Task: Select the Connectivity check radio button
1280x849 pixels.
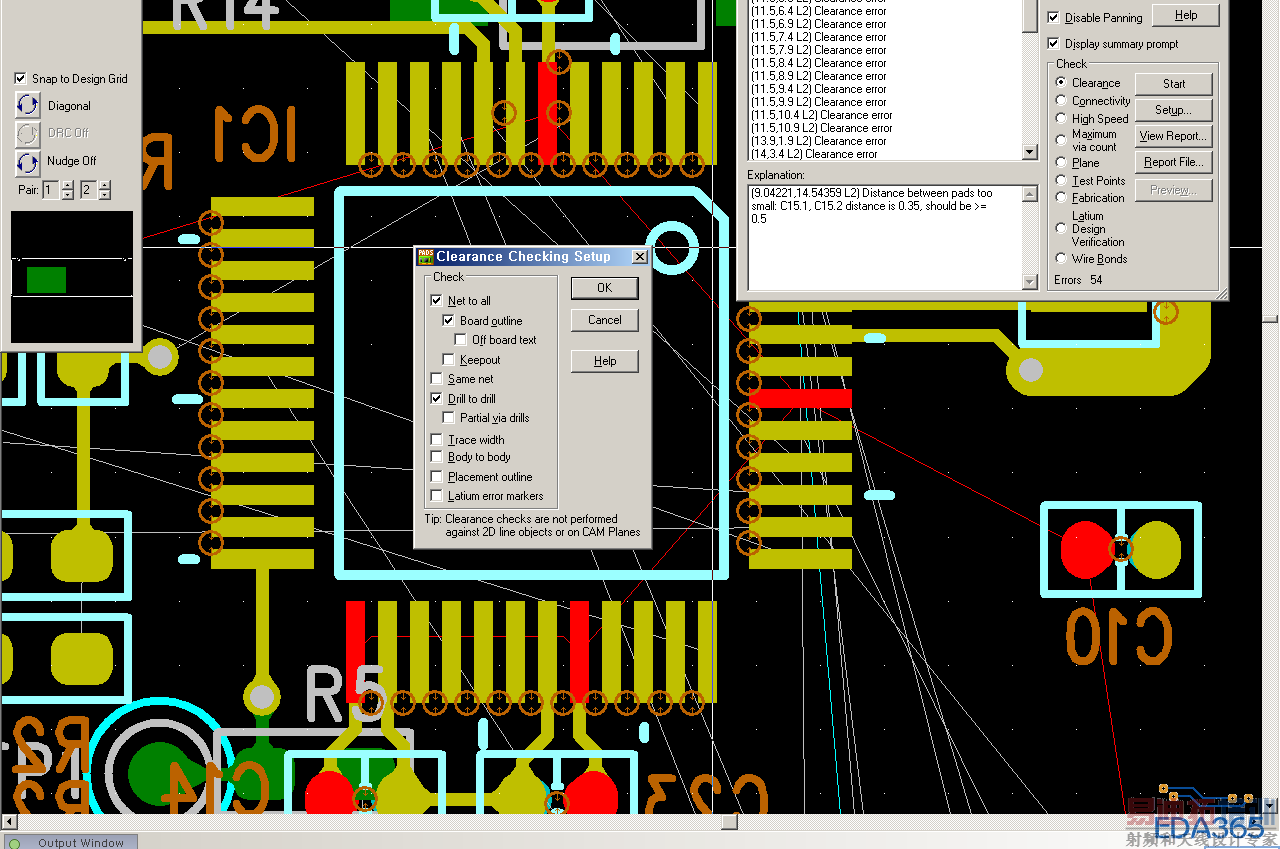Action: (x=1062, y=101)
